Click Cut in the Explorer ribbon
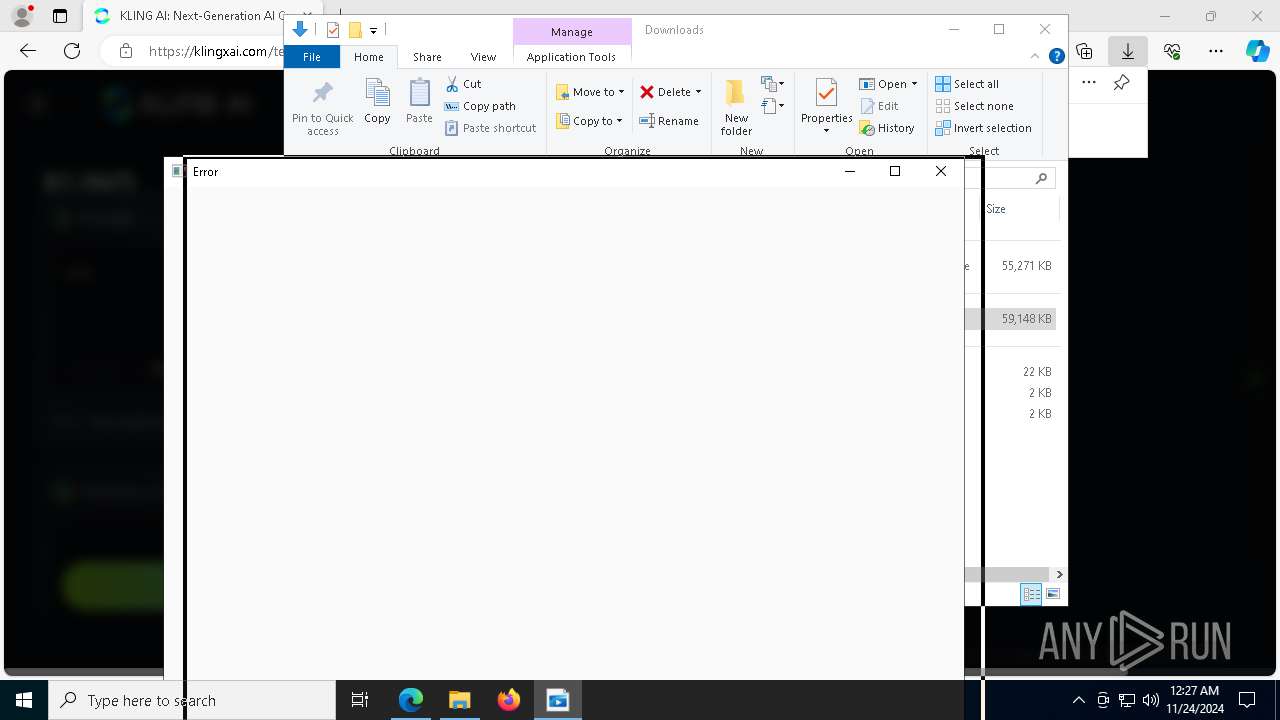 (463, 84)
